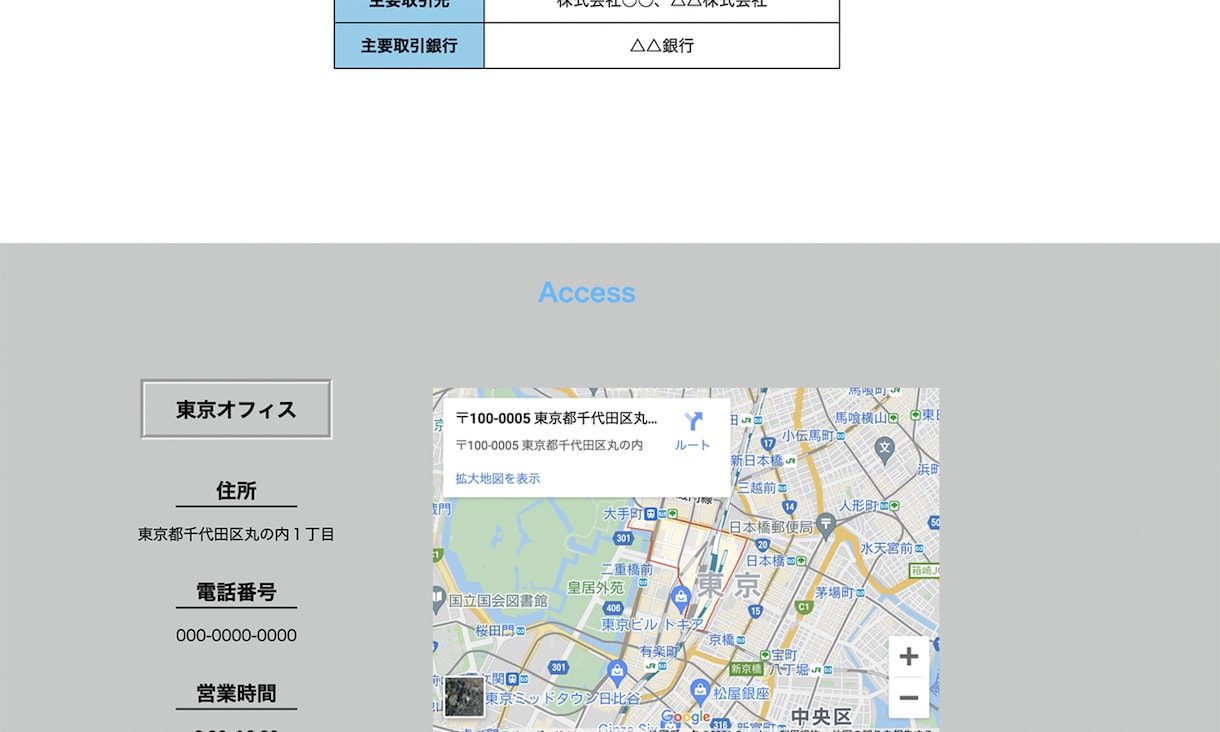Screen dimensions: 1220x732
Task: Click the 東京ビル トキア shopping pin
Action: tap(681, 599)
